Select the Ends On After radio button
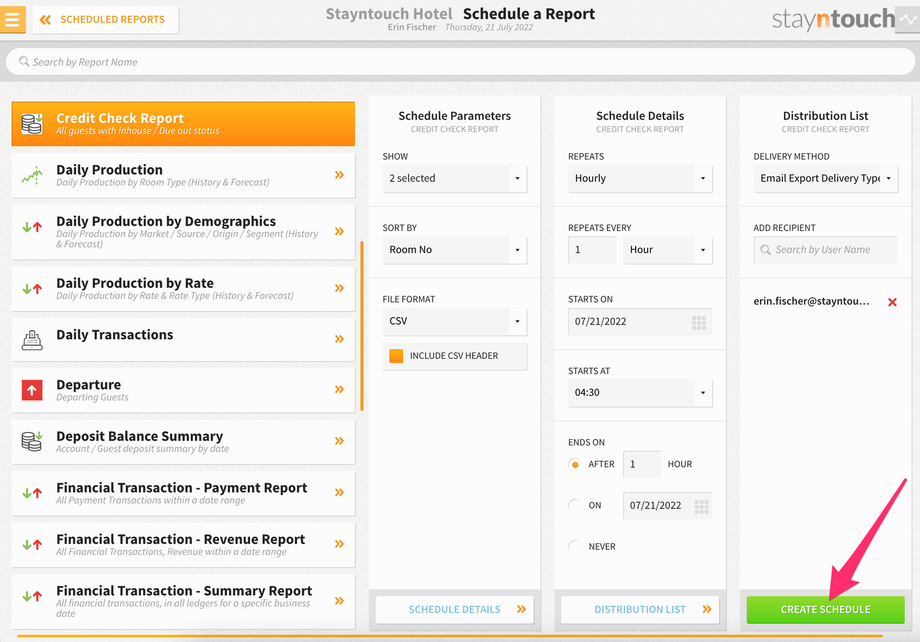The width and height of the screenshot is (920, 642). click(575, 465)
